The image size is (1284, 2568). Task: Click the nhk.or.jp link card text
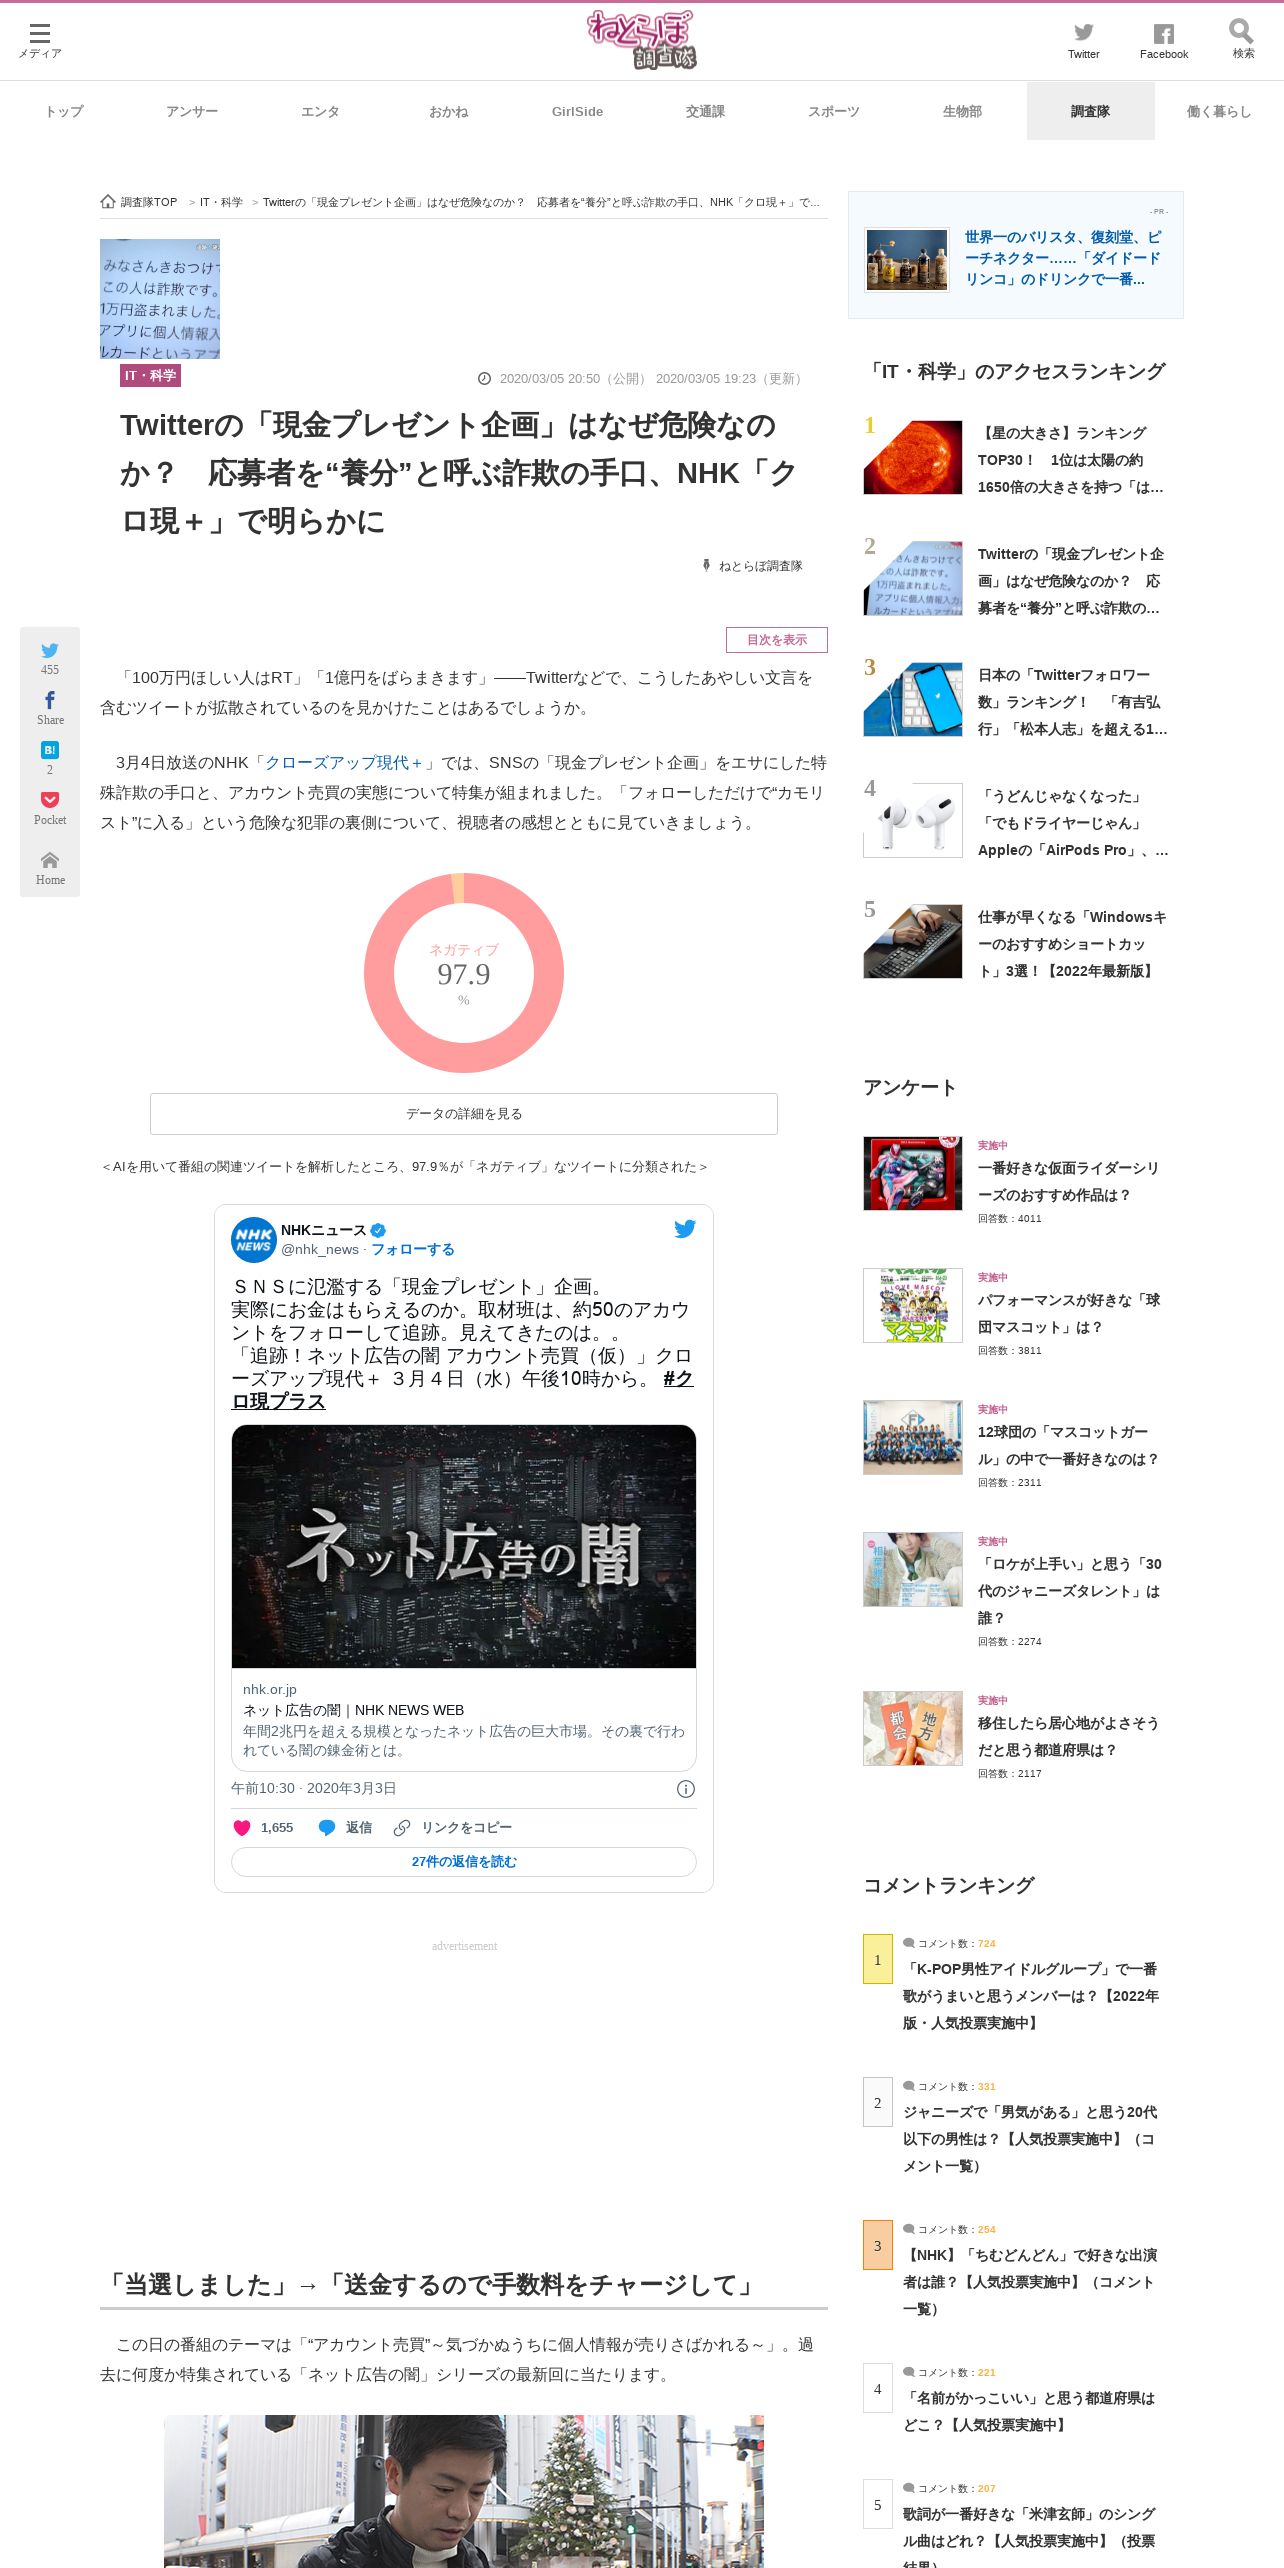464,1720
